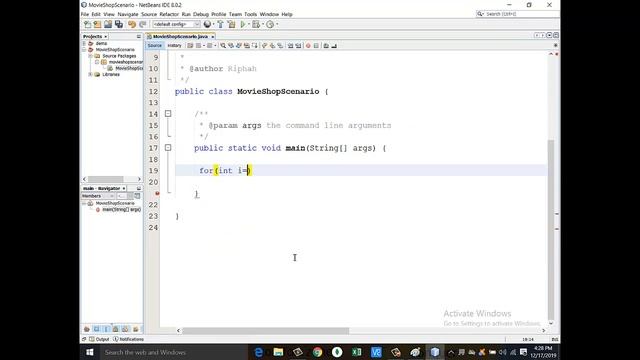The width and height of the screenshot is (640, 360).
Task: Open the Profile Project dropdown arrow
Action: (277, 24)
